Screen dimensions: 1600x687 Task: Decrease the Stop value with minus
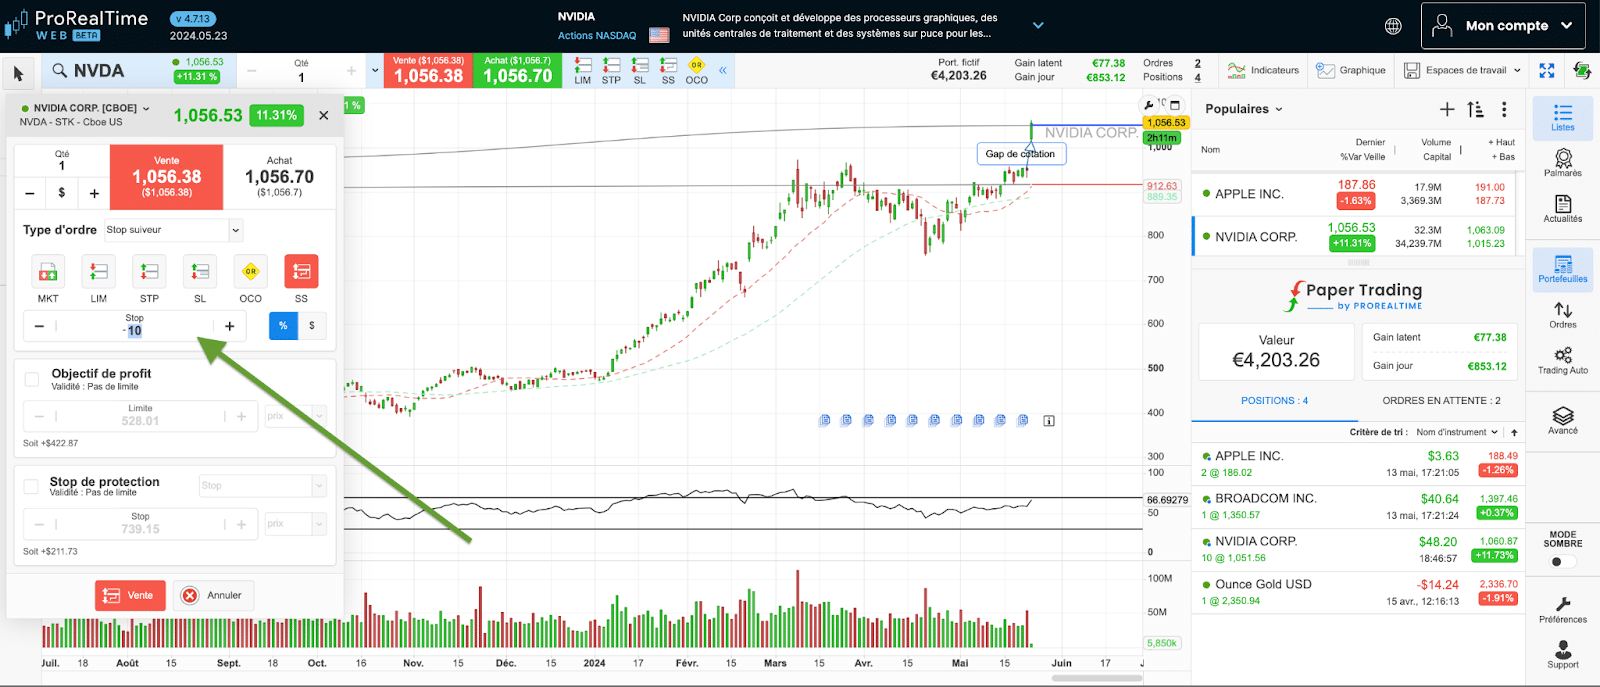tap(39, 326)
